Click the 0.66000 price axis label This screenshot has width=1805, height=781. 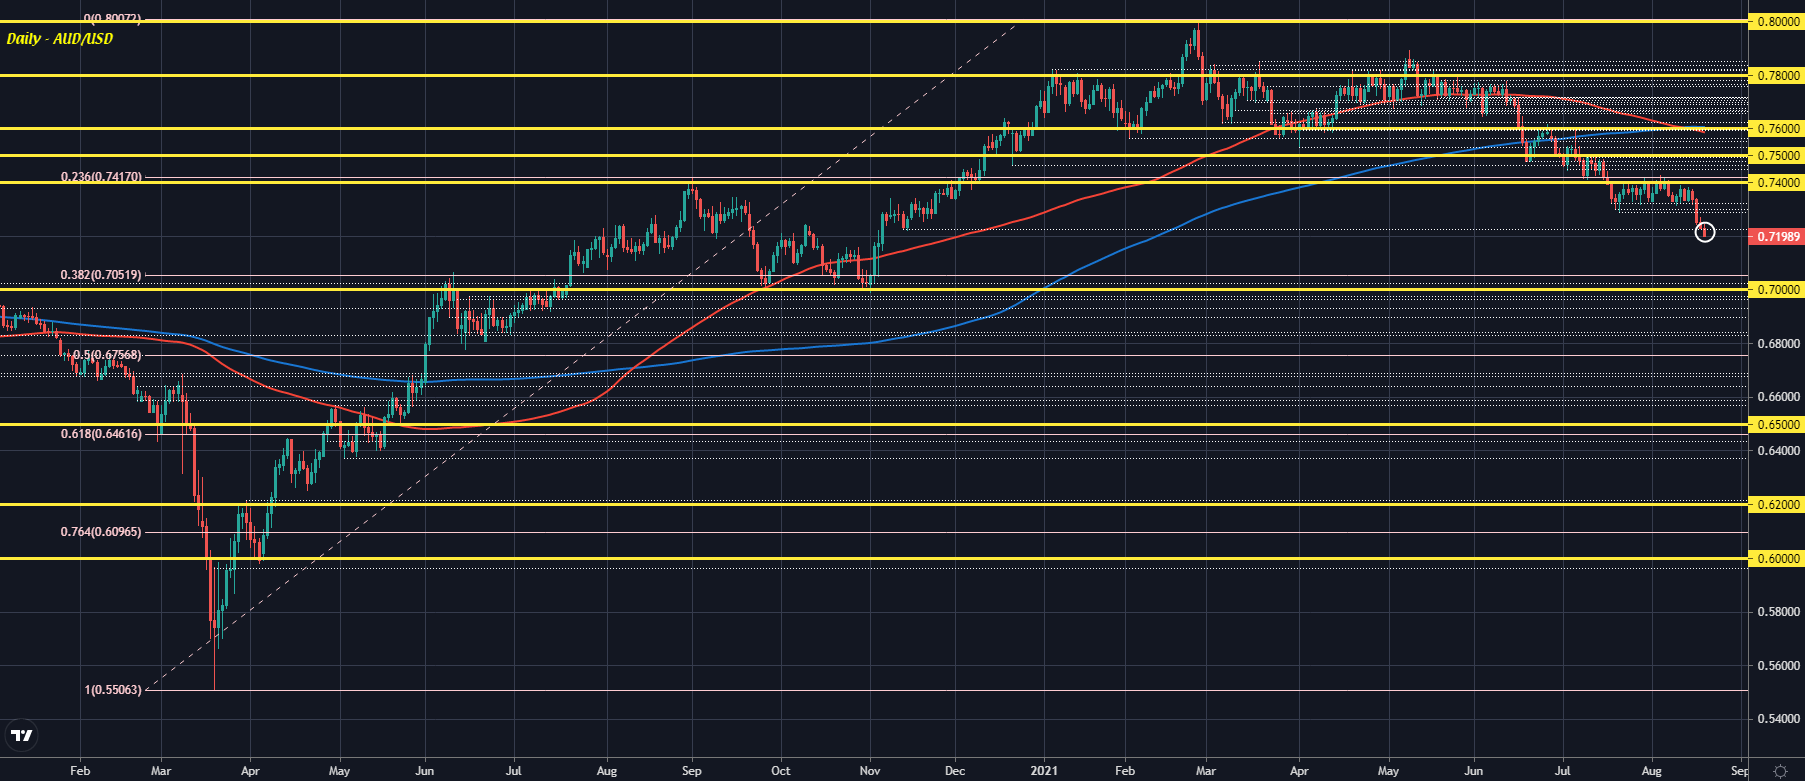pos(1779,397)
